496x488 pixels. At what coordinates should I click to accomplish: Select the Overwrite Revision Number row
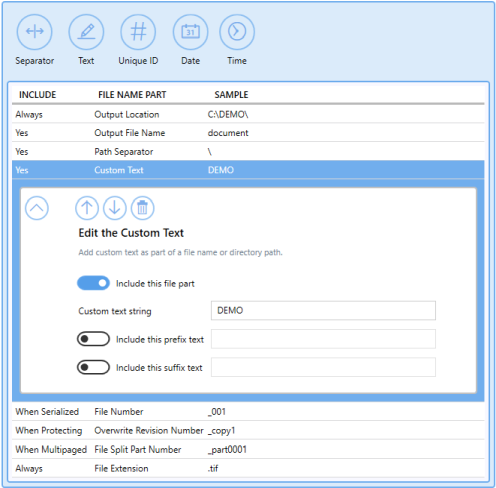[x=248, y=430]
